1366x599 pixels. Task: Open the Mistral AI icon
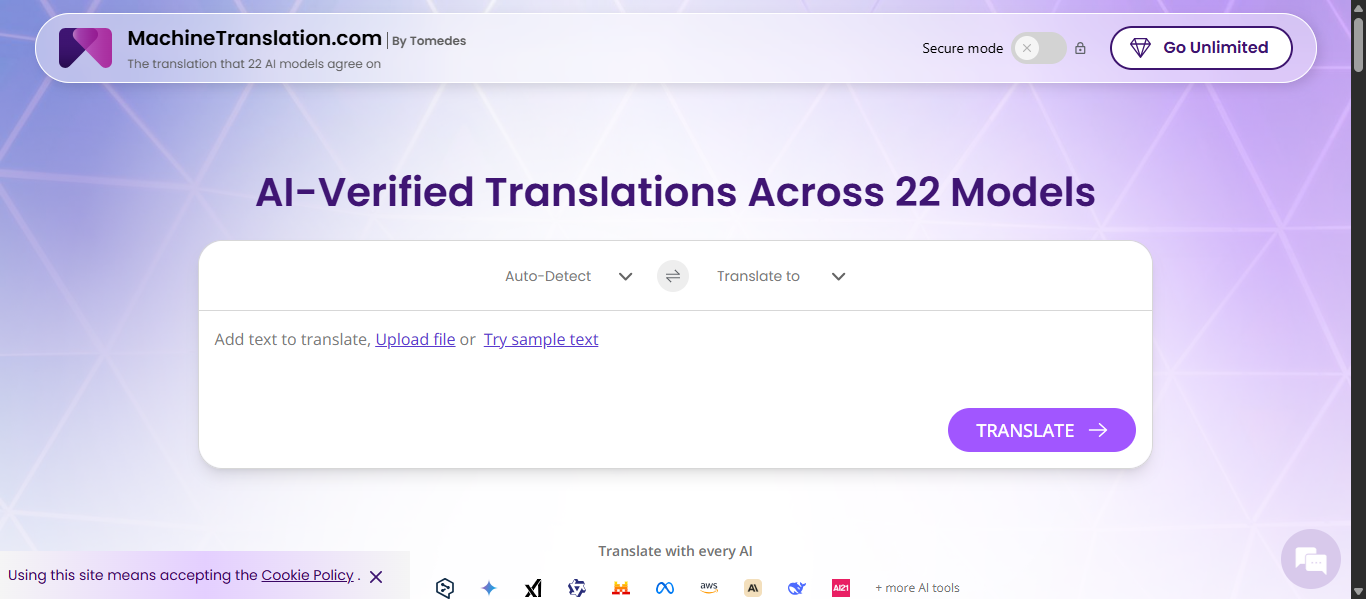pyautogui.click(x=621, y=588)
